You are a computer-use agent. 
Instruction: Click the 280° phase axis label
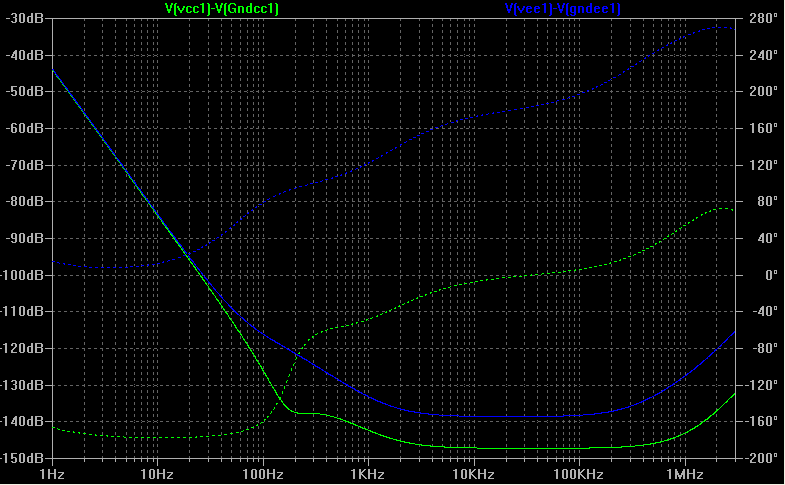pyautogui.click(x=764, y=19)
